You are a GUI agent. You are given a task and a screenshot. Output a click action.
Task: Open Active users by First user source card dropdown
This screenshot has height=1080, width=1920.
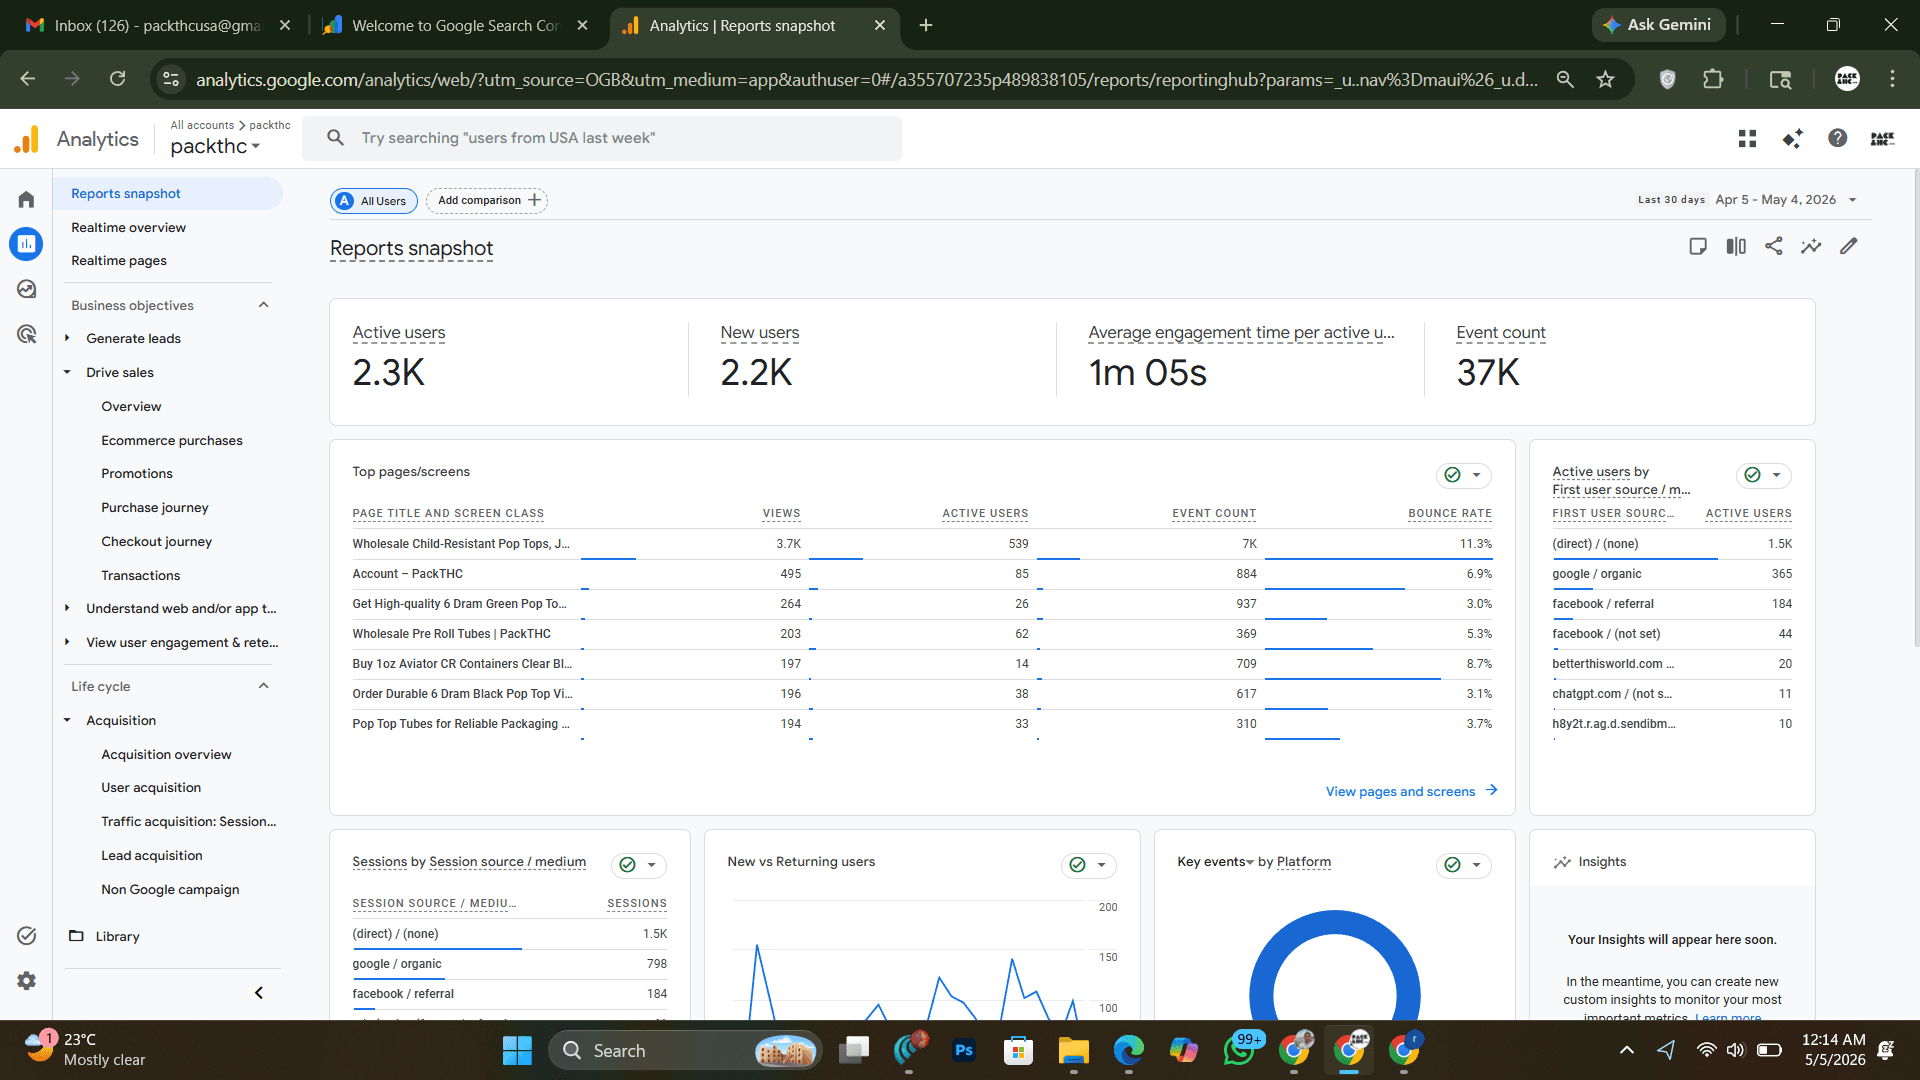click(1764, 475)
